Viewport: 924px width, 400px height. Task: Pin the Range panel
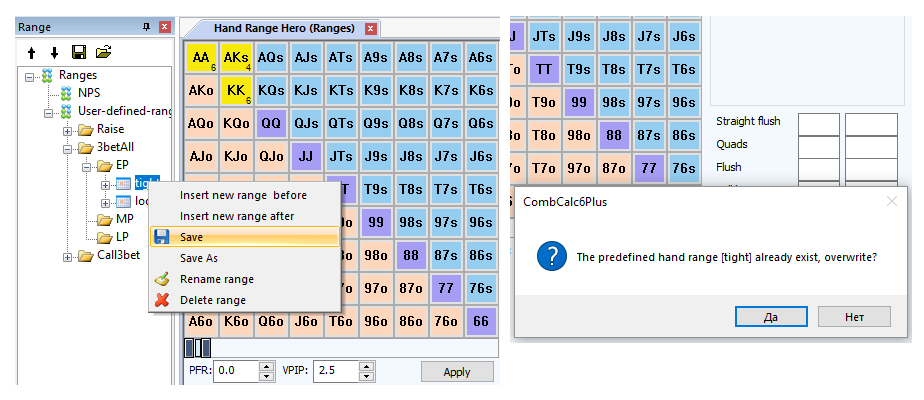(x=147, y=27)
